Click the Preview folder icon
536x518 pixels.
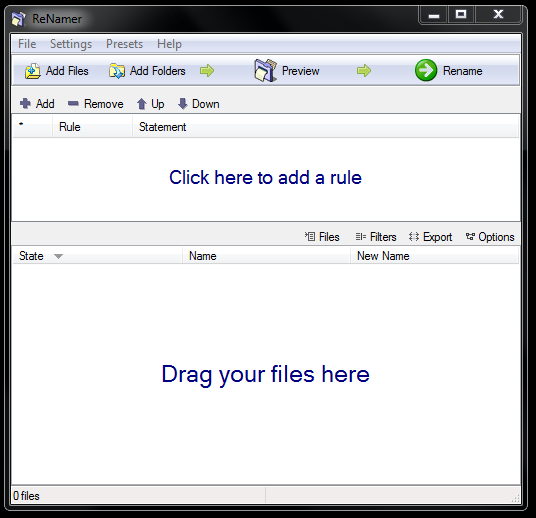pos(265,70)
